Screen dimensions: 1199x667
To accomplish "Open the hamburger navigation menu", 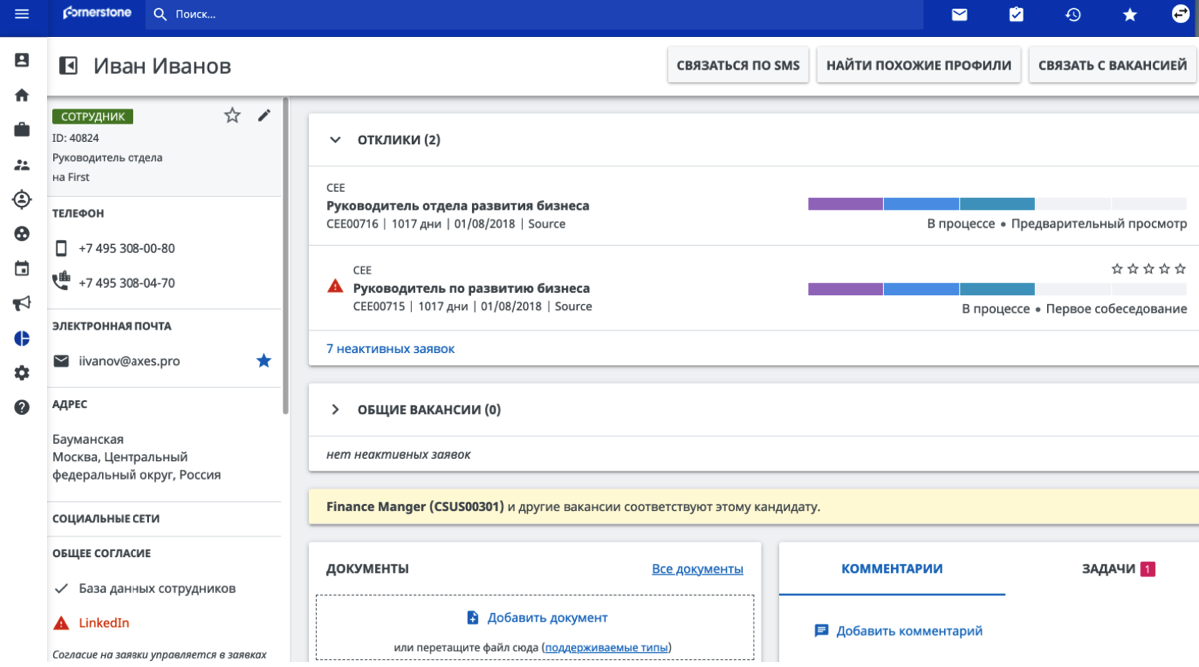I will pos(21,14).
